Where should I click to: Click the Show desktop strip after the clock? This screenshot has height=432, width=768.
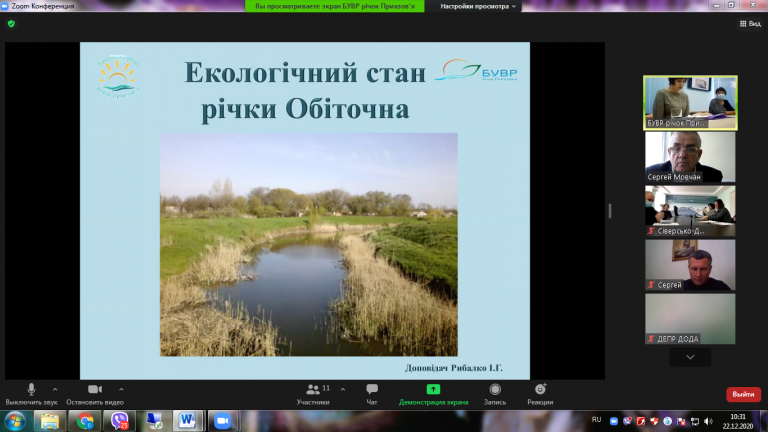click(764, 421)
